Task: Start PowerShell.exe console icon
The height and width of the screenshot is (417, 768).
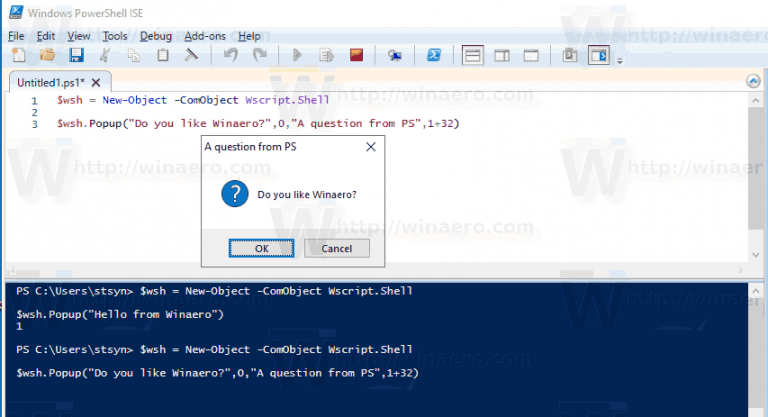Action: coord(433,55)
